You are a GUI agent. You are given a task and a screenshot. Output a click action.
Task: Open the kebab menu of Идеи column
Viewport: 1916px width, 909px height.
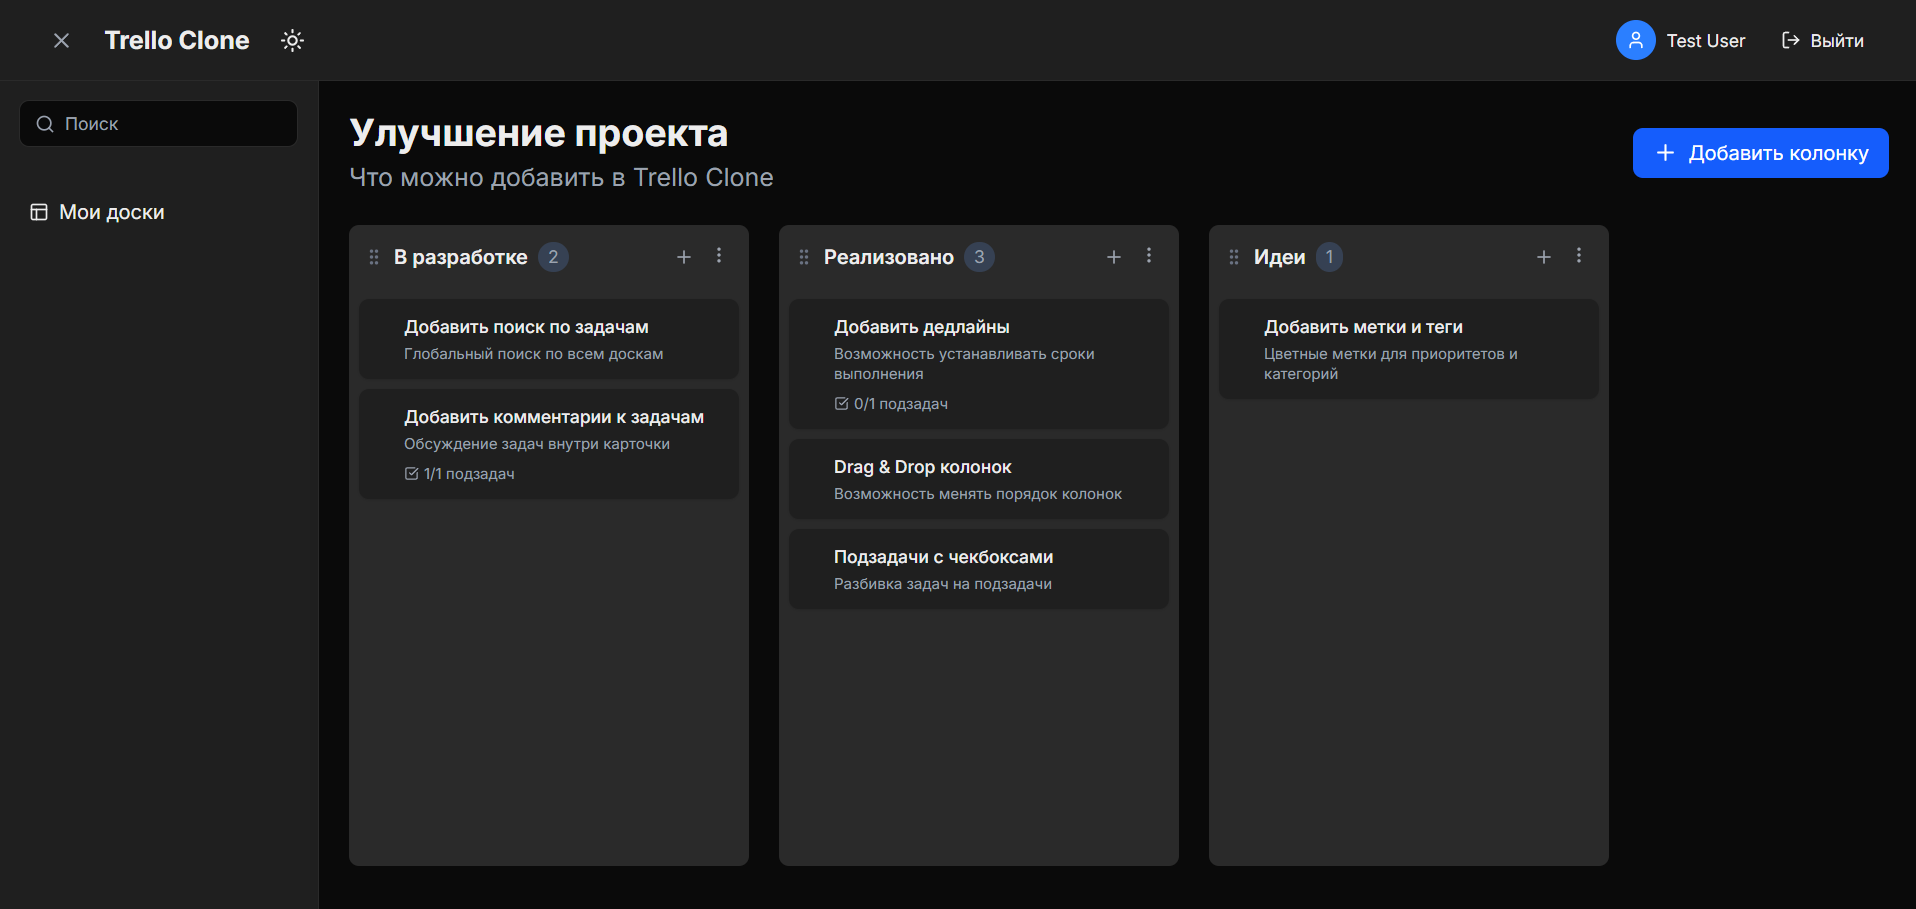pyautogui.click(x=1579, y=256)
